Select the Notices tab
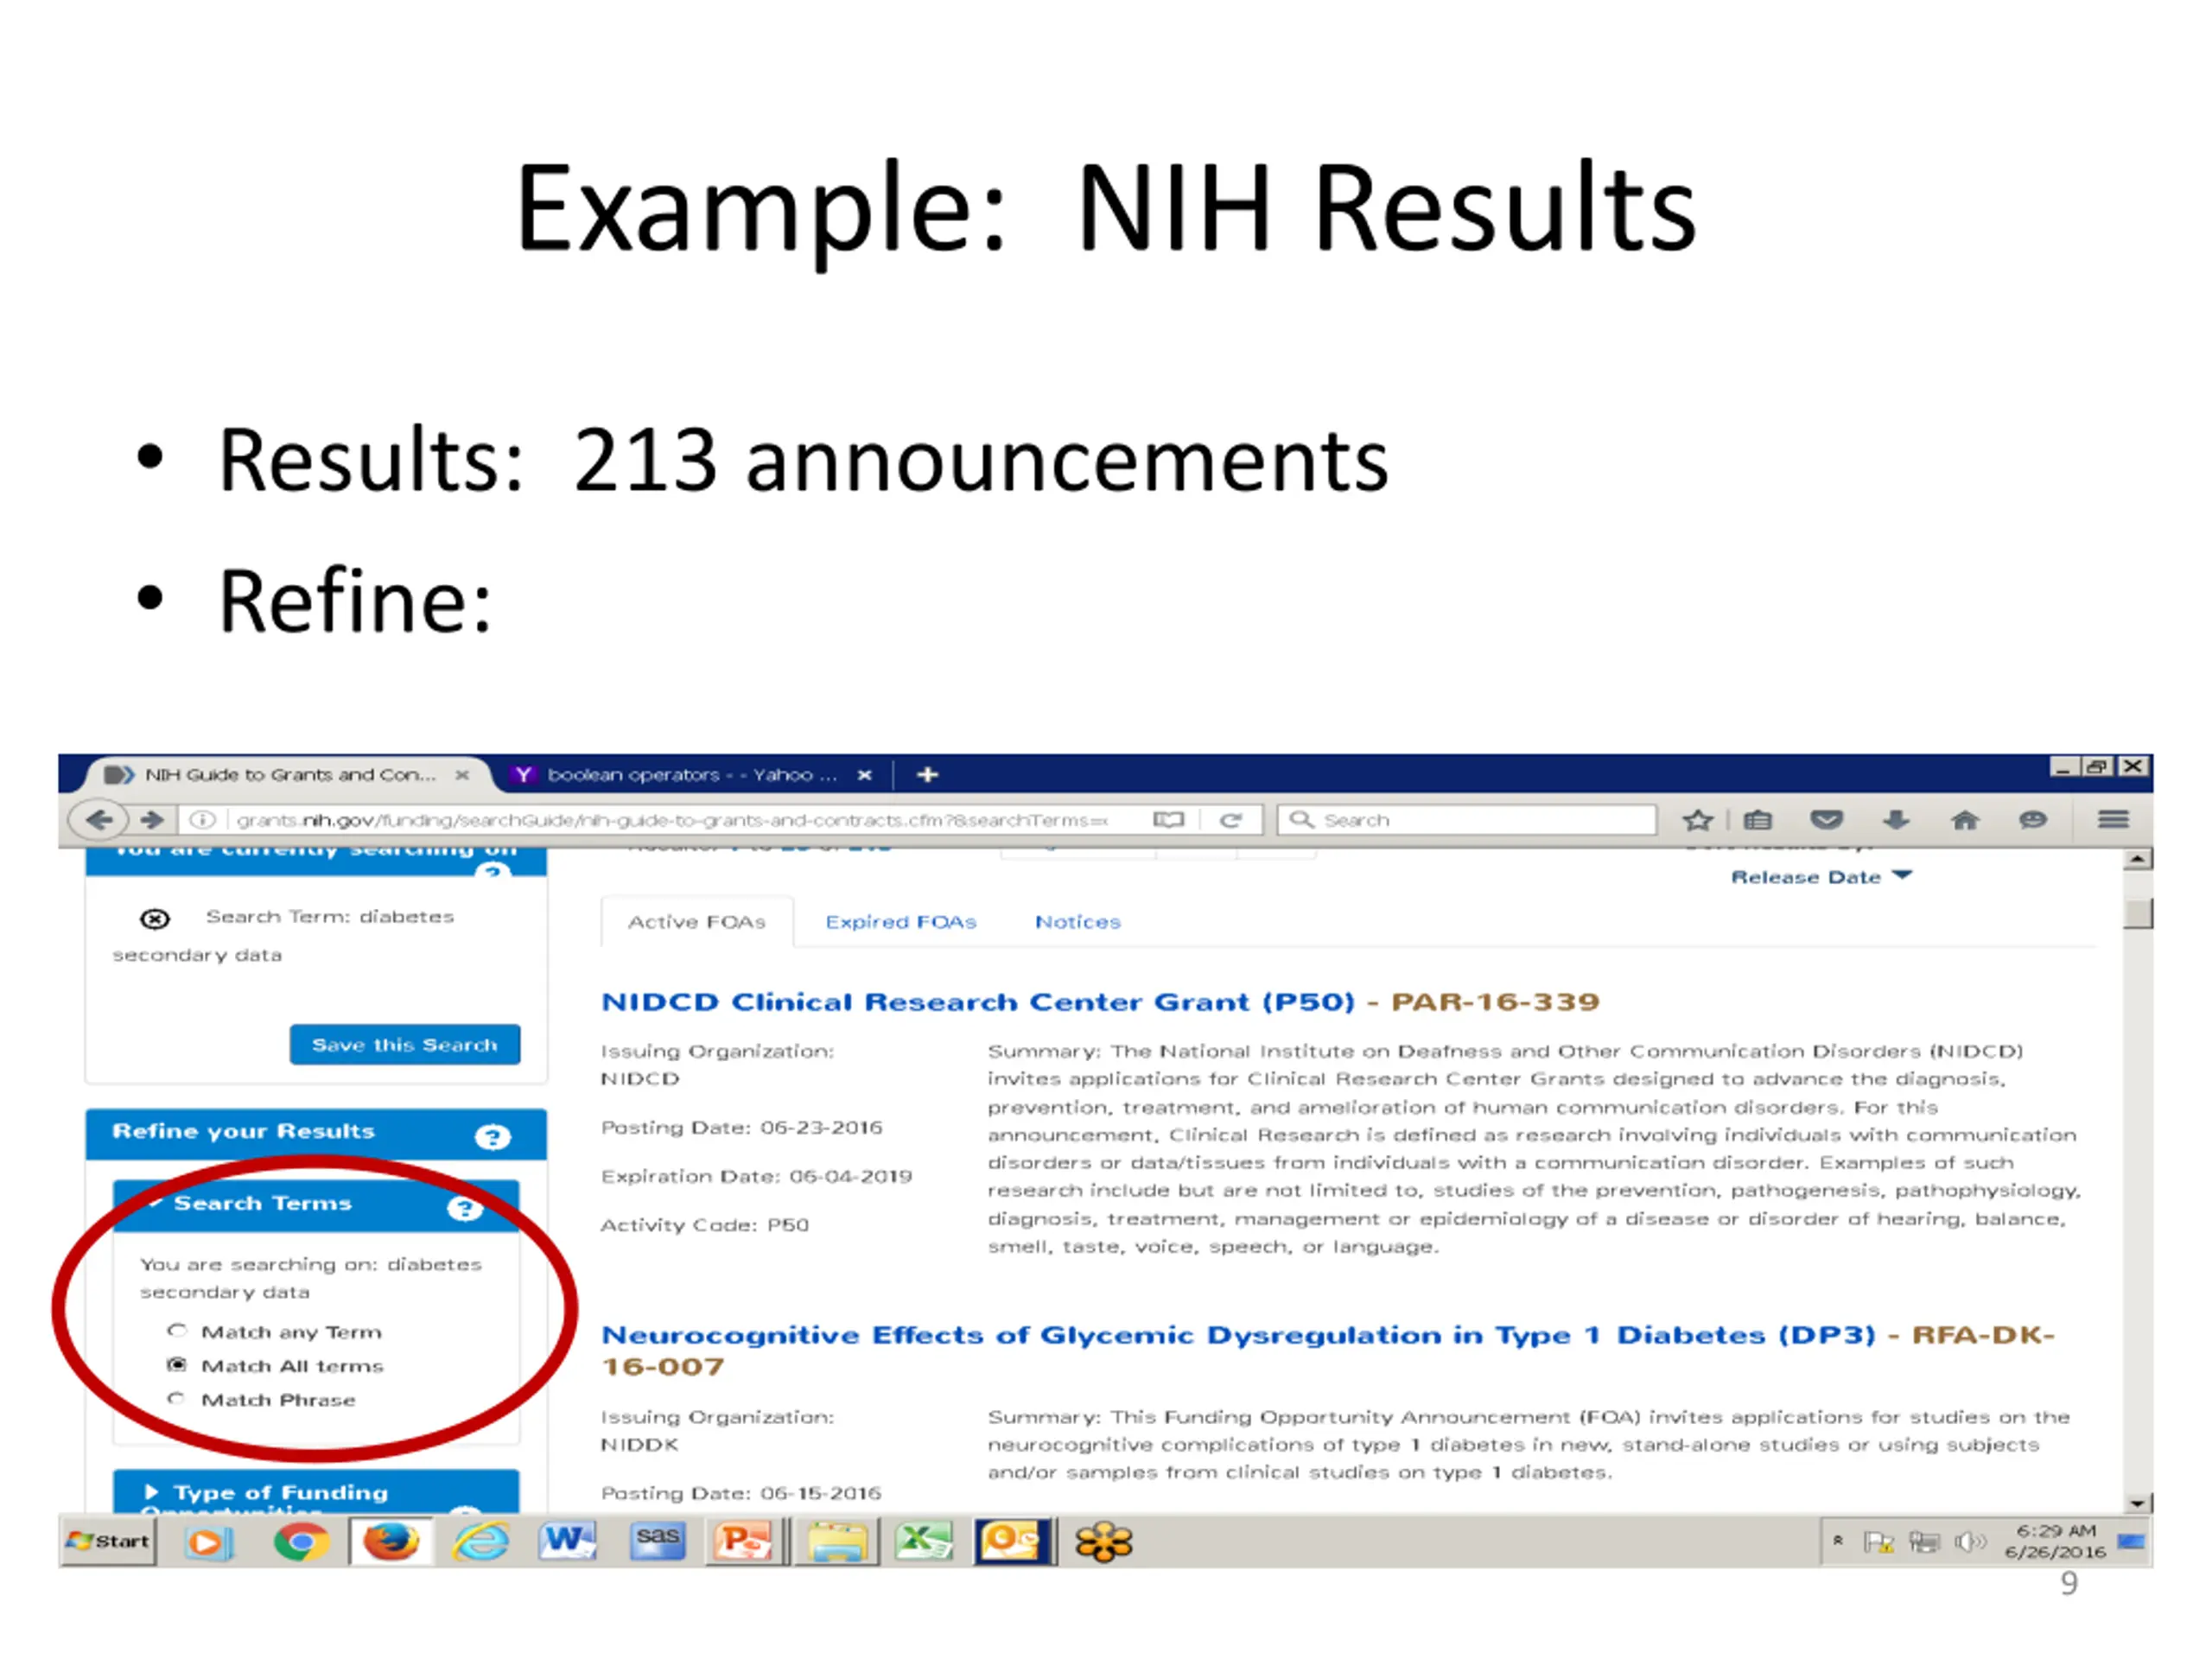 (x=1077, y=922)
